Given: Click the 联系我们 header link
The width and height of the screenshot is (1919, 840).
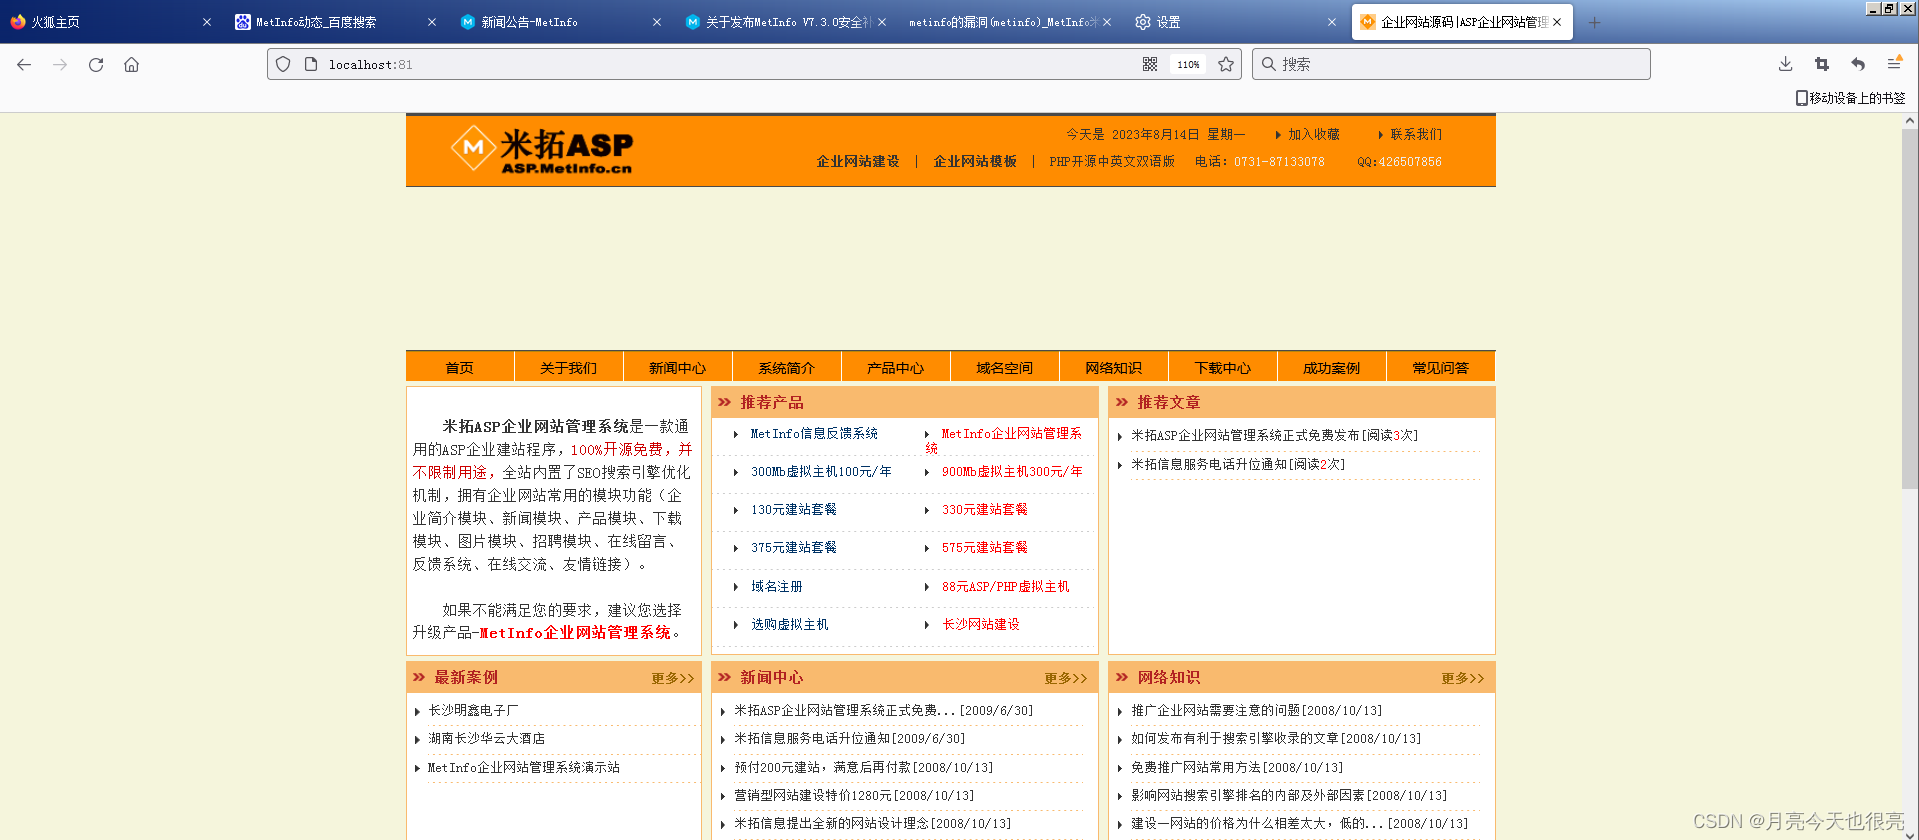Looking at the screenshot, I should pyautogui.click(x=1416, y=134).
